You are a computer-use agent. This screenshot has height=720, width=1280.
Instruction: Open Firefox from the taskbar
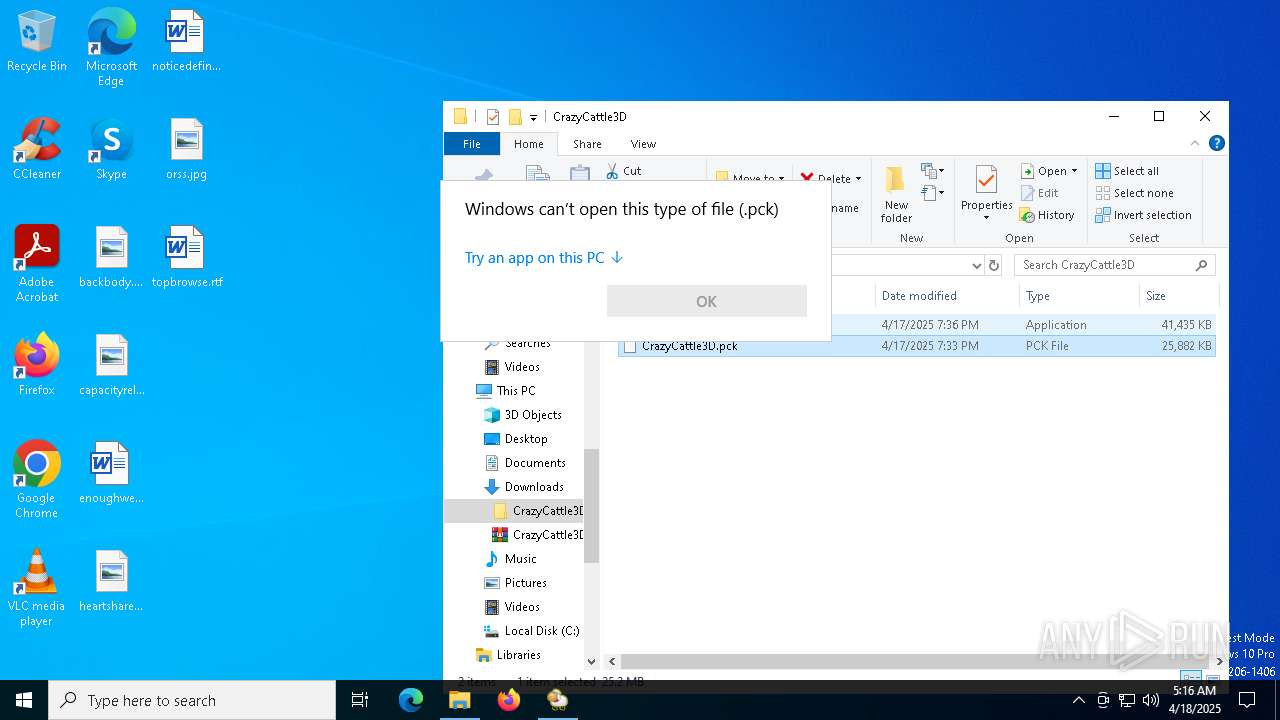coord(509,700)
